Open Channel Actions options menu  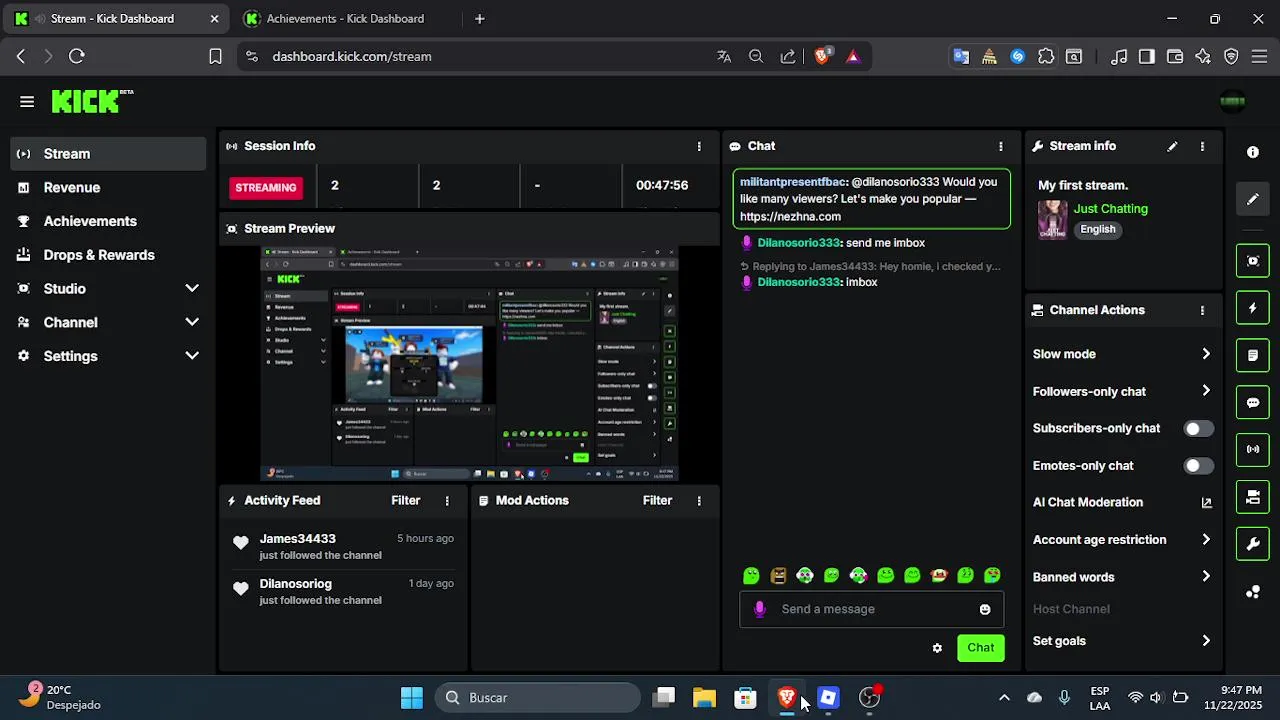(x=1202, y=310)
